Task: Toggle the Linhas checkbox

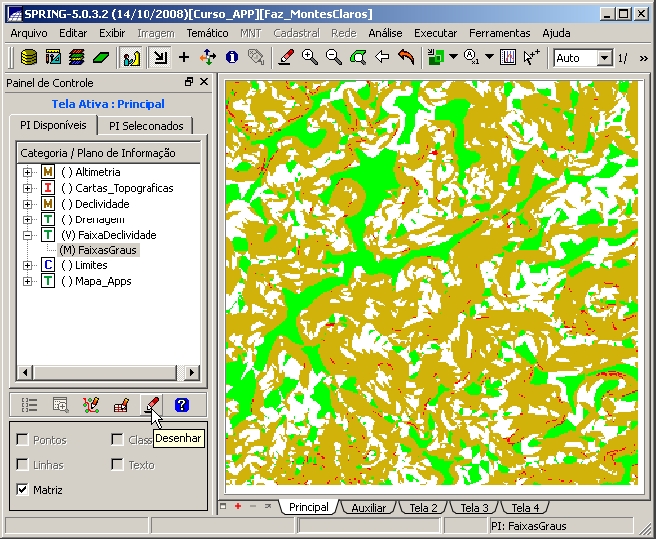Action: click(23, 465)
